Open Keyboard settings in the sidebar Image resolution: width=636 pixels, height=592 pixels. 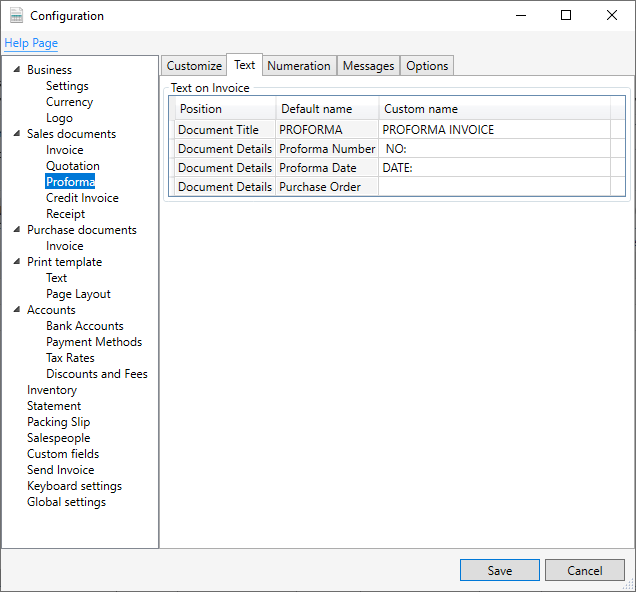click(74, 486)
